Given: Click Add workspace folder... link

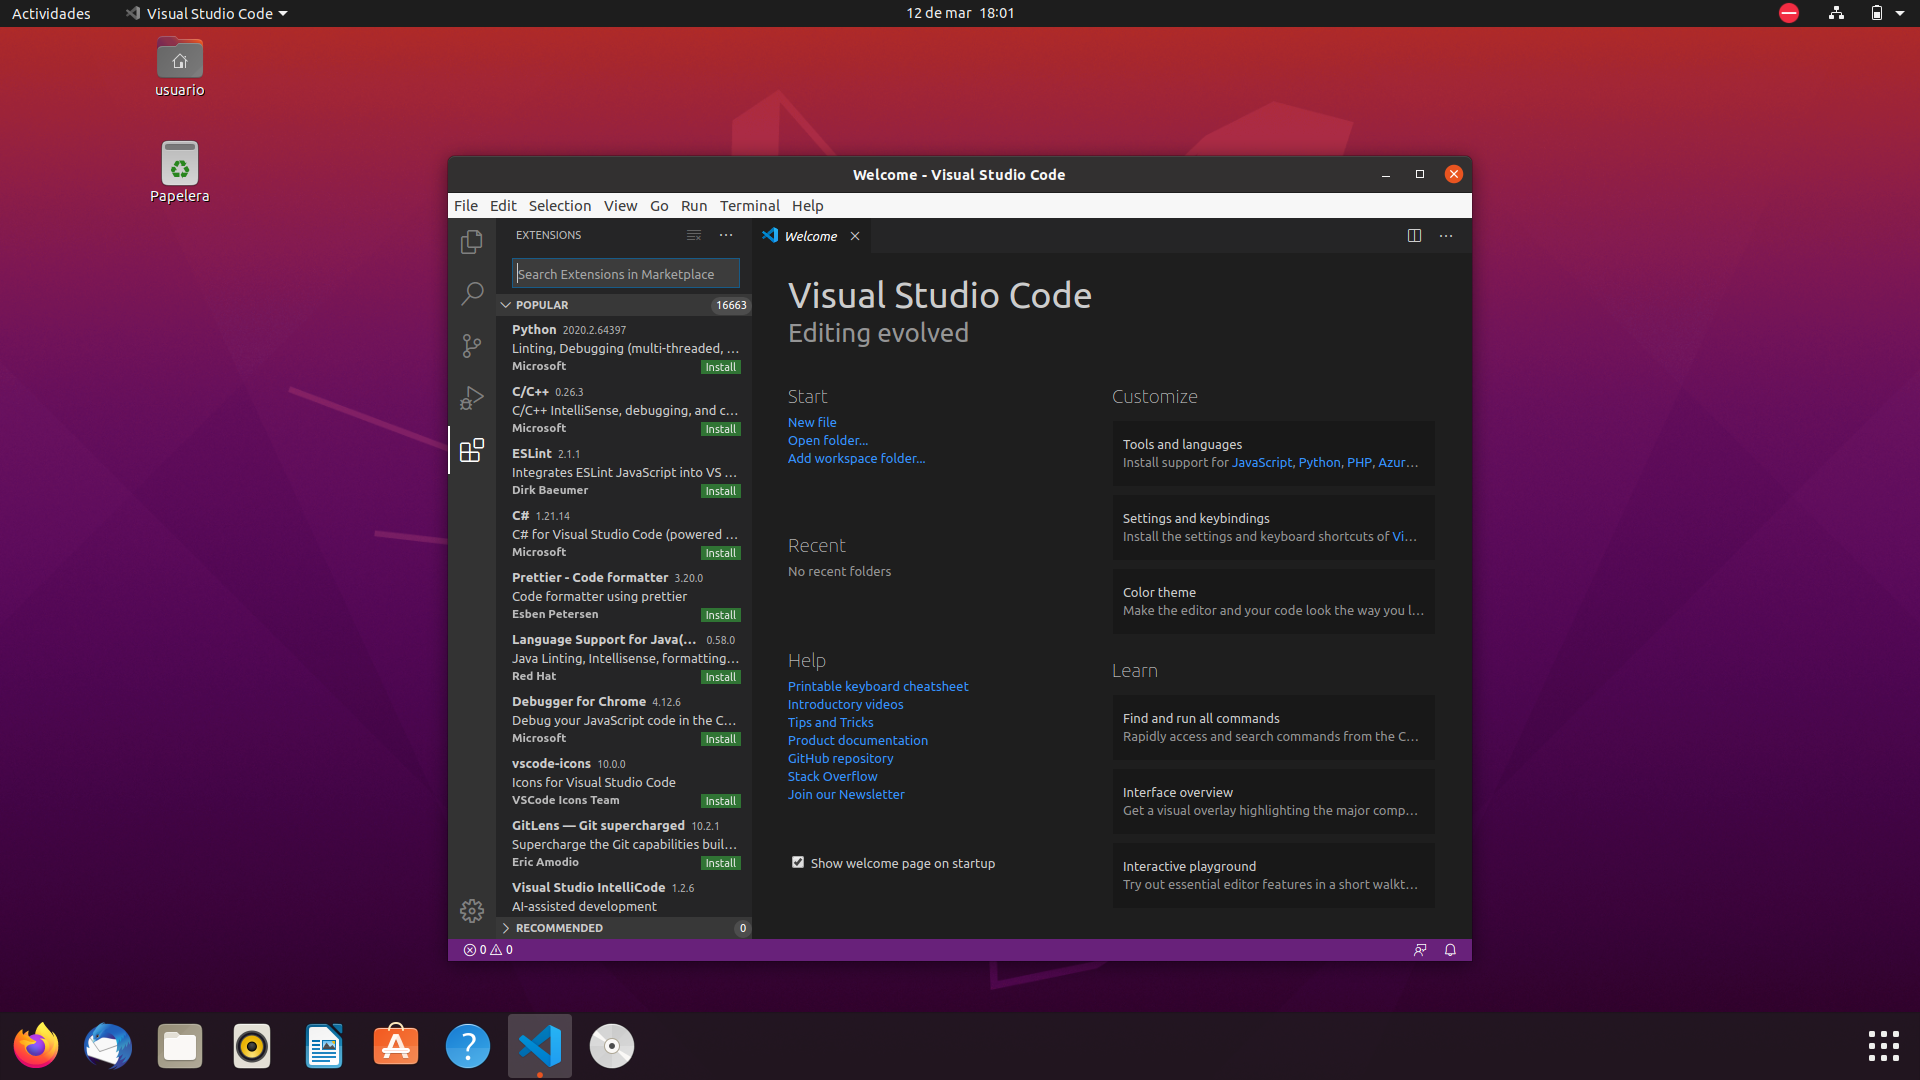Looking at the screenshot, I should tap(857, 458).
